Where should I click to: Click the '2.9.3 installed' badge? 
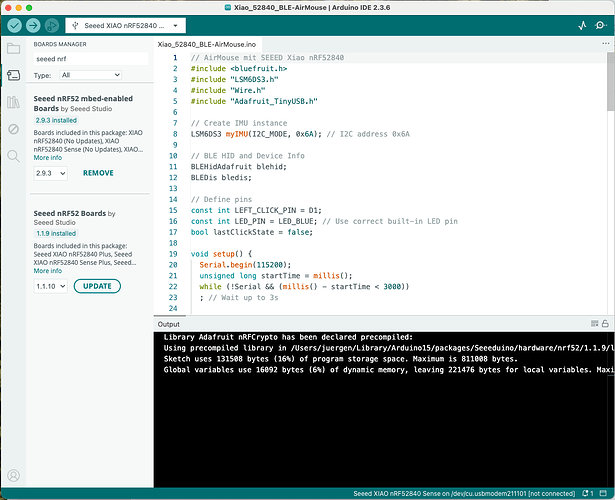click(56, 120)
